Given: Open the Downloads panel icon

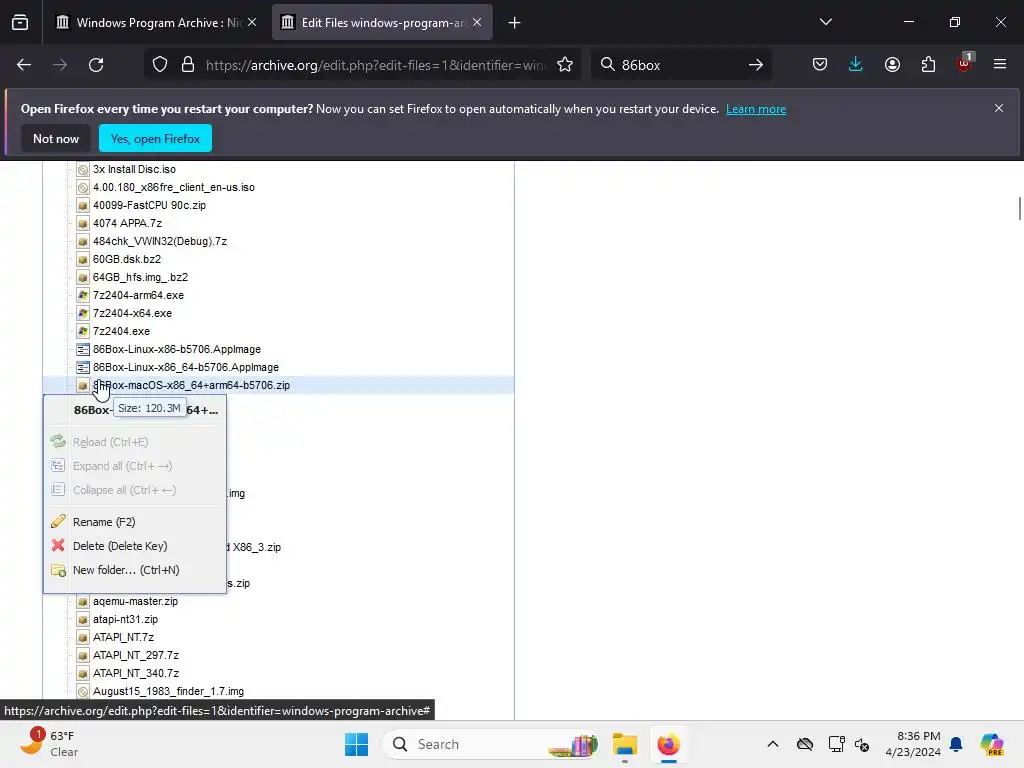Looking at the screenshot, I should coord(856,65).
